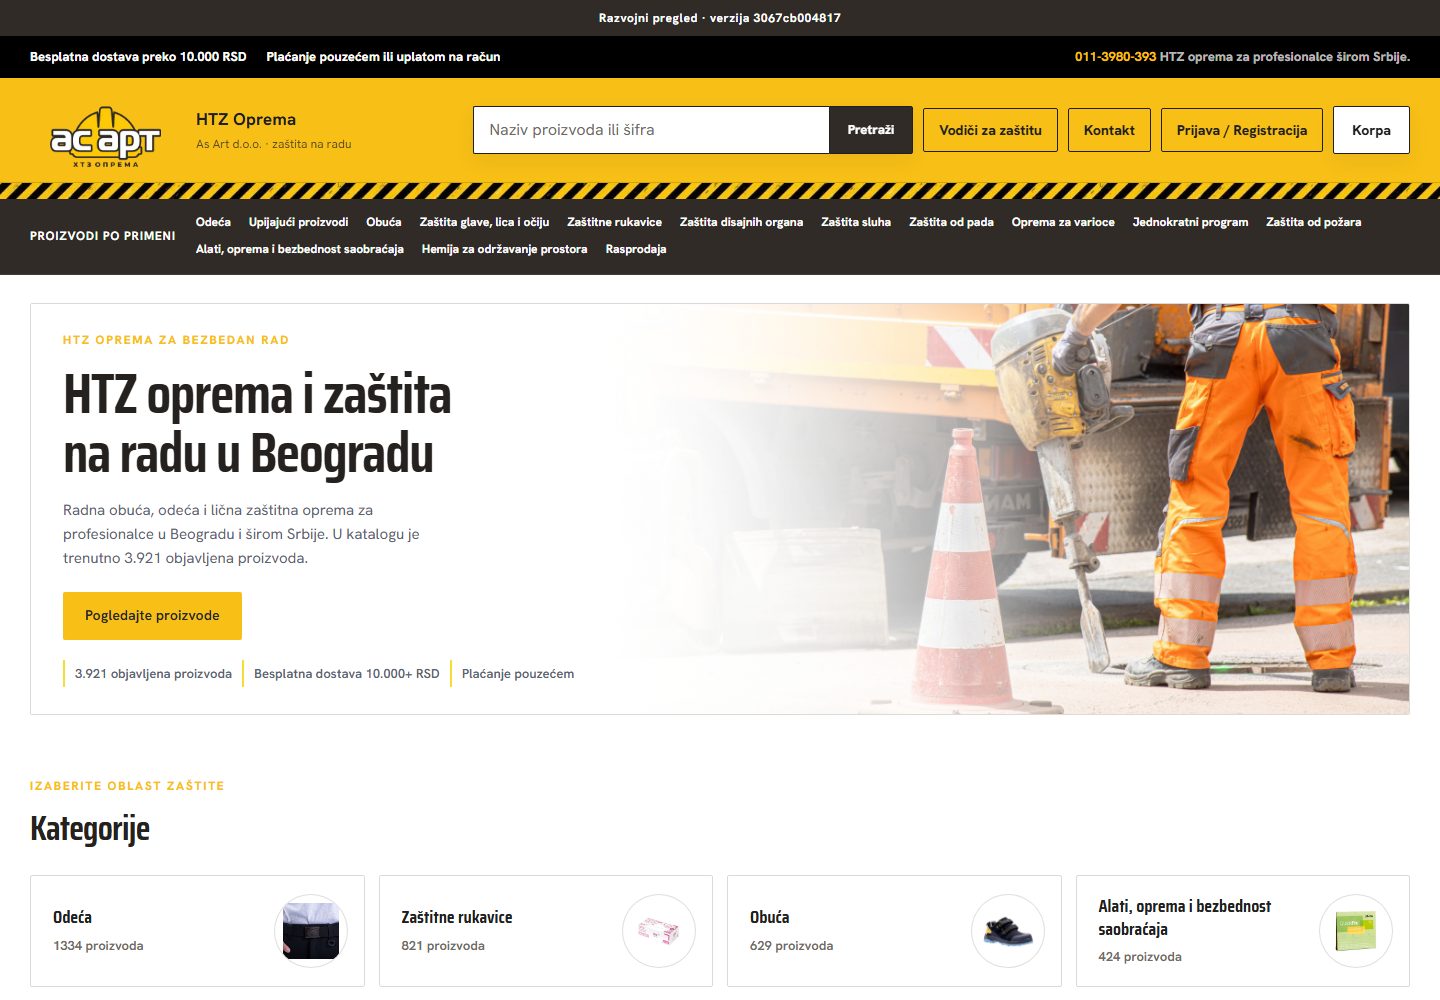This screenshot has height=1000, width=1440.
Task: Select Odeća in the category menu
Action: tap(213, 222)
